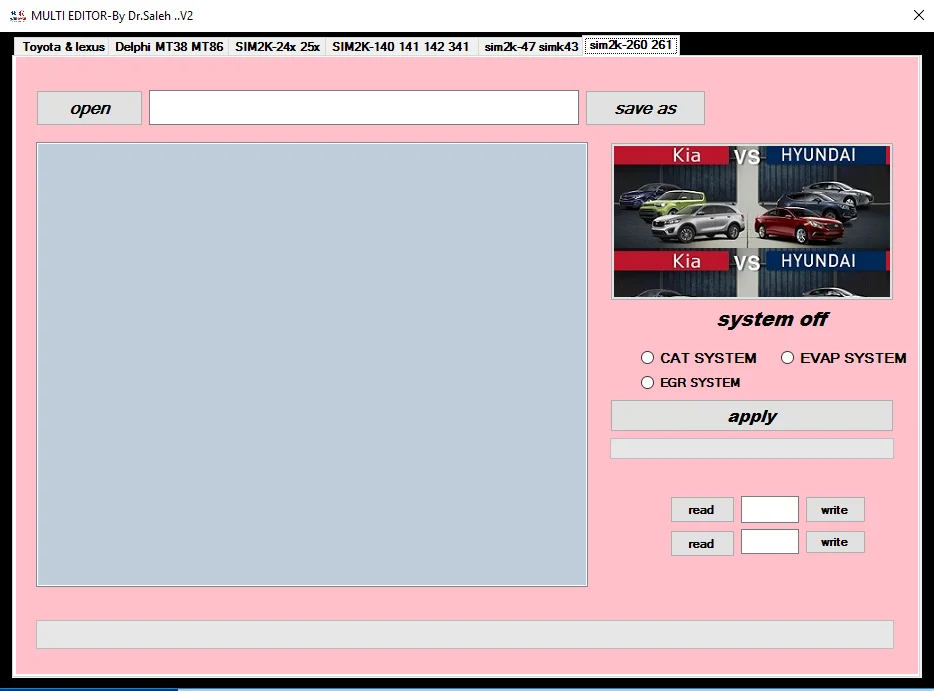Focus the upper value box between read and write

(x=770, y=509)
